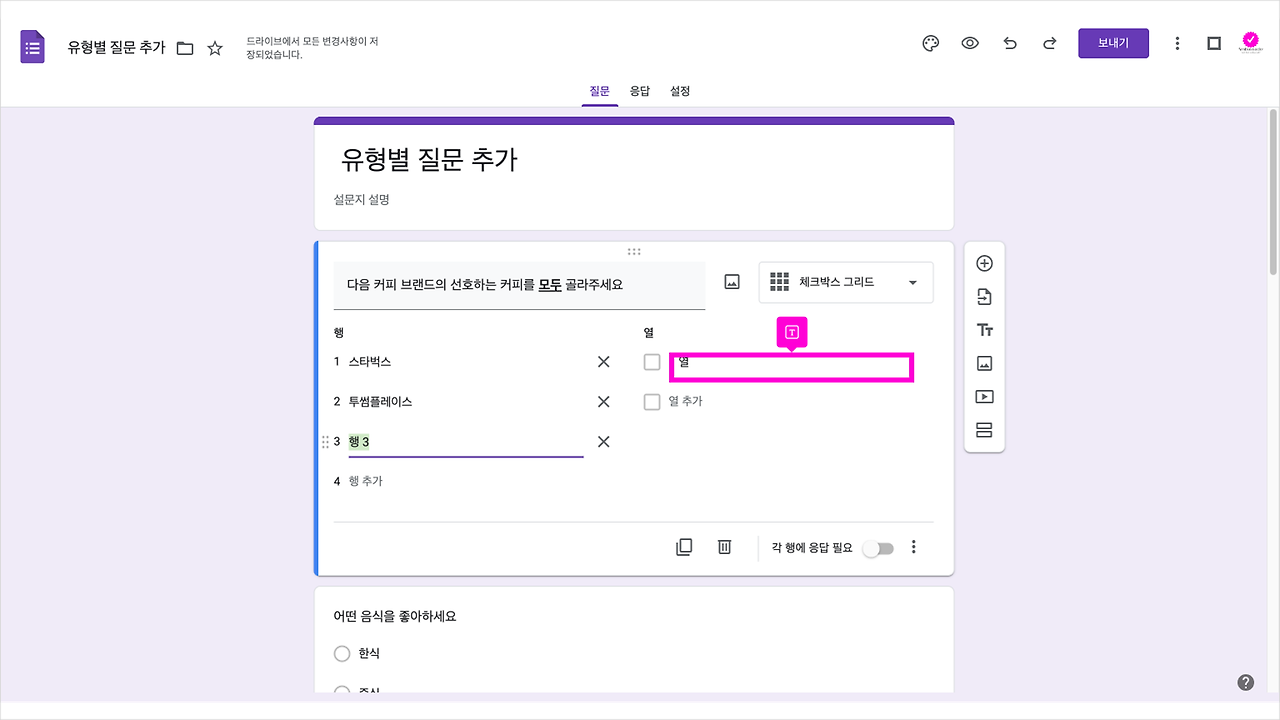Screen dimensions: 1280x720
Task: Select the 한식 radio button
Action: (x=341, y=653)
